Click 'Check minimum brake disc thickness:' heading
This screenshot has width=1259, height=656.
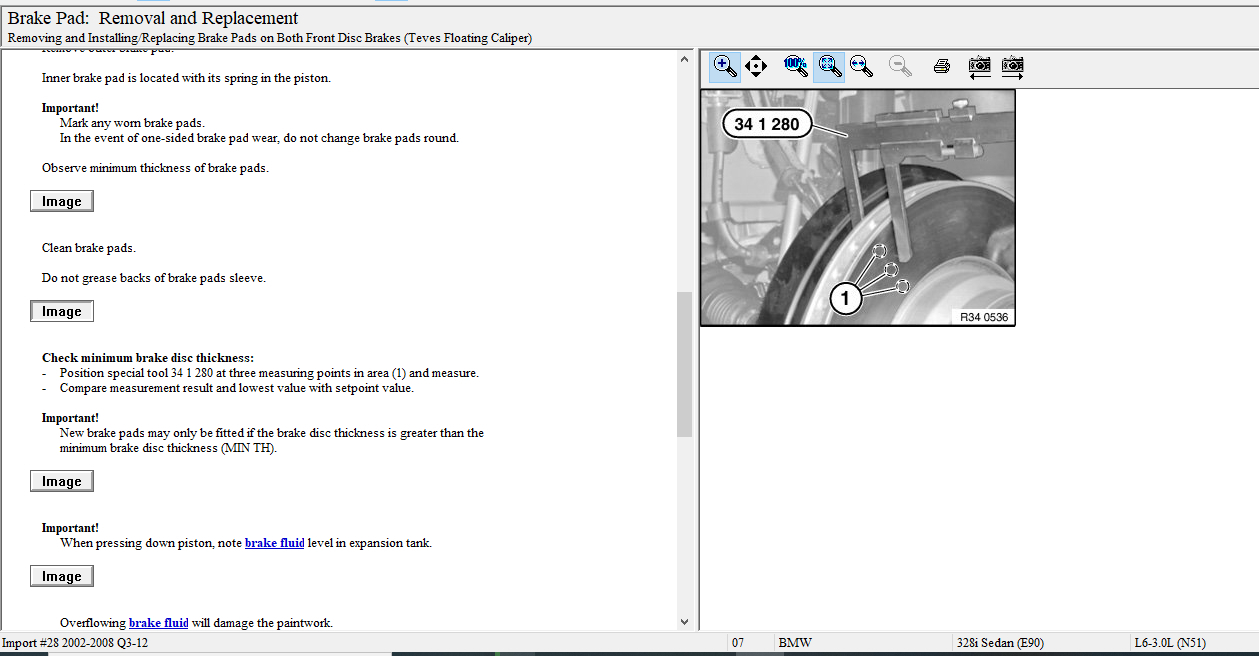pos(148,358)
